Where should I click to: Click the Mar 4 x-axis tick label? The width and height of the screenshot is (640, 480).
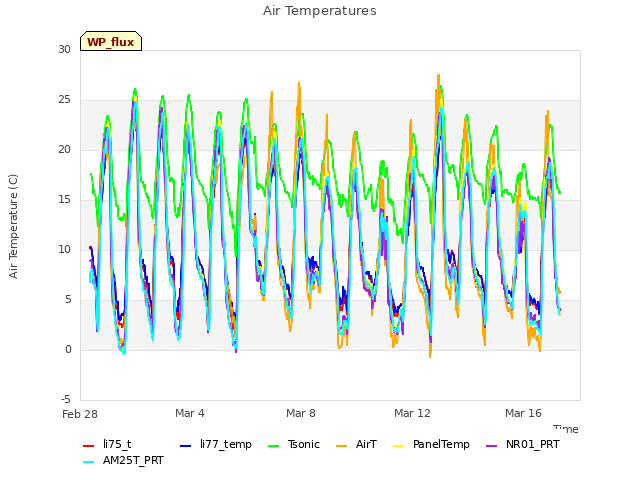click(x=190, y=413)
